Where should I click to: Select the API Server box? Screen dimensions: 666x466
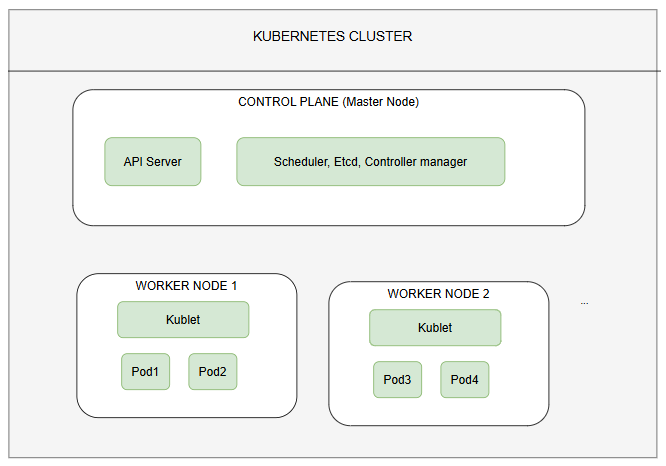[x=153, y=162]
